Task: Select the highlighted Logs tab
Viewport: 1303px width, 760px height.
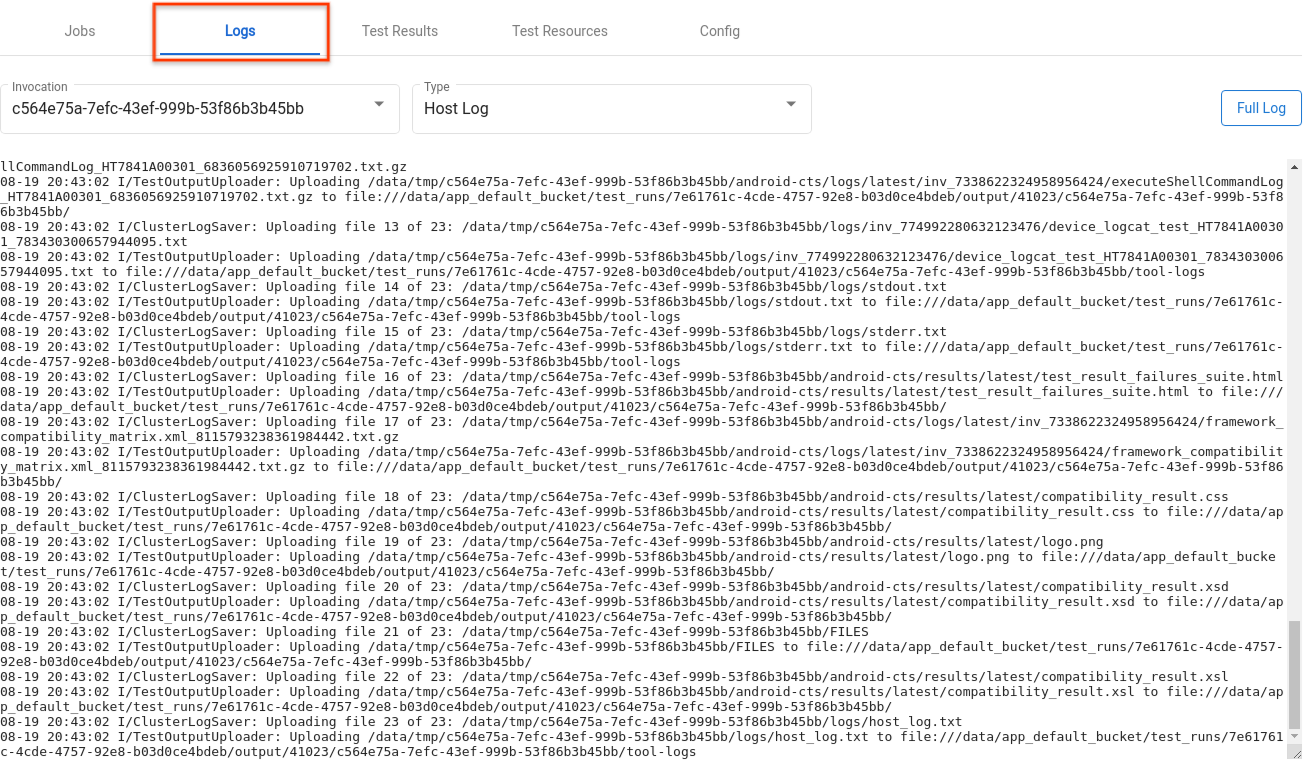Action: click(240, 31)
